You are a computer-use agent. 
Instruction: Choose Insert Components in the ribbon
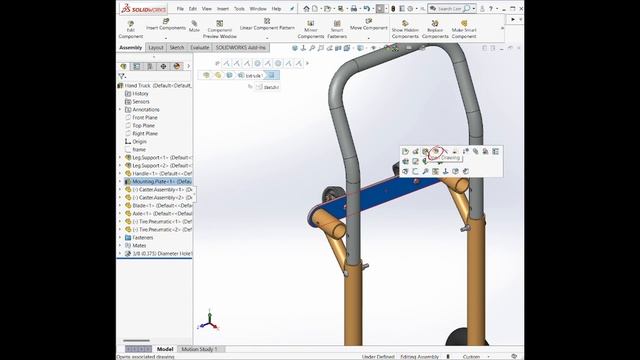(x=166, y=24)
